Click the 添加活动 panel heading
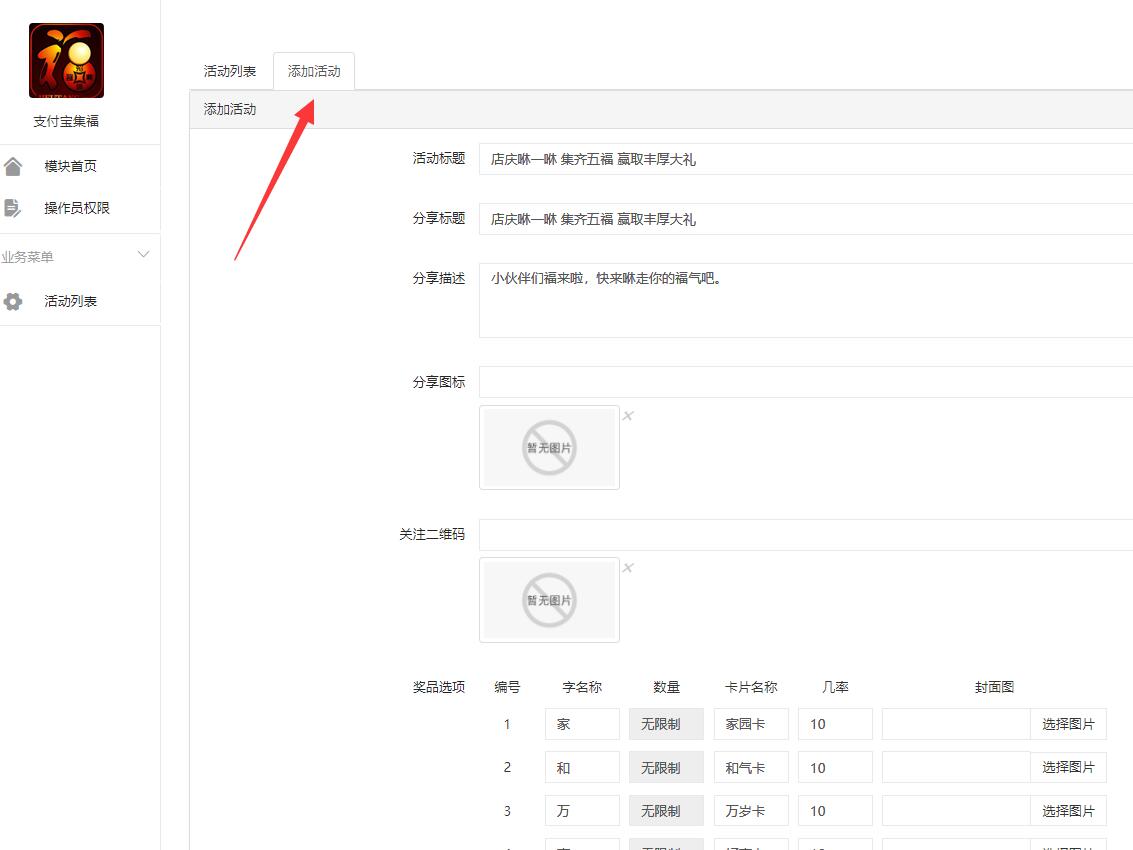This screenshot has width=1133, height=850. pyautogui.click(x=230, y=109)
